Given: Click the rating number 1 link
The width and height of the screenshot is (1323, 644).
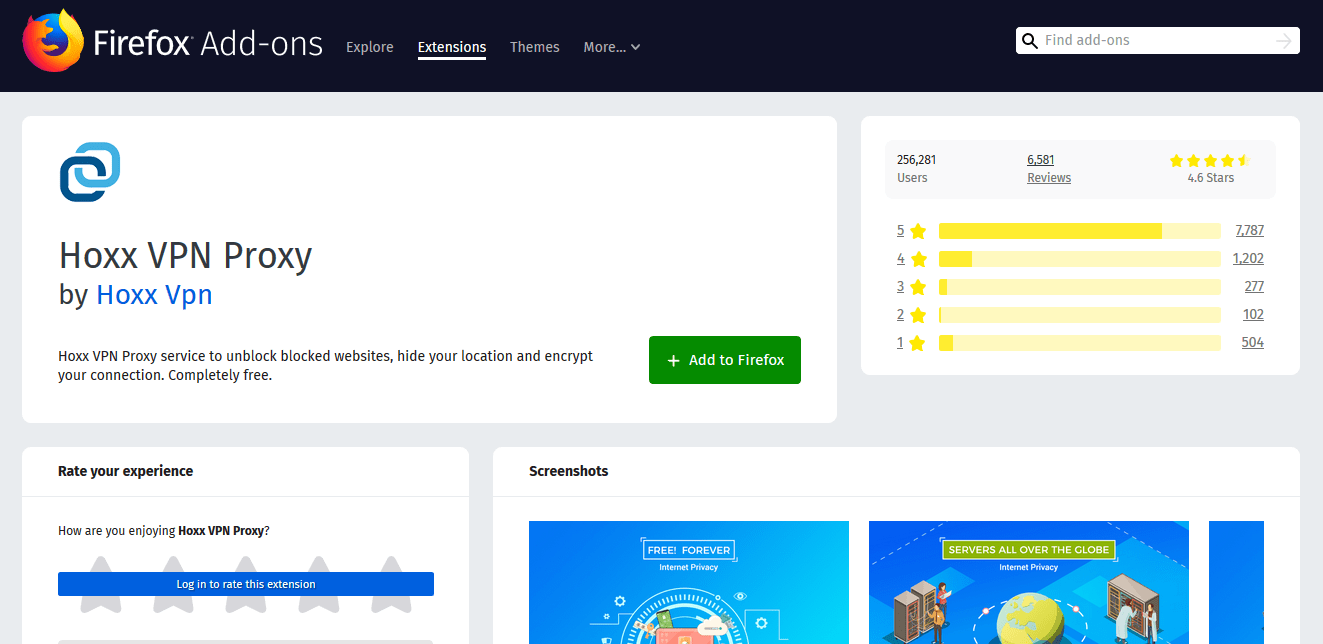Looking at the screenshot, I should 900,343.
